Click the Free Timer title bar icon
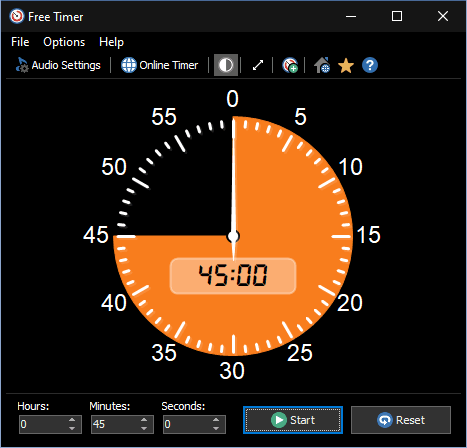The width and height of the screenshot is (467, 448). pos(17,16)
